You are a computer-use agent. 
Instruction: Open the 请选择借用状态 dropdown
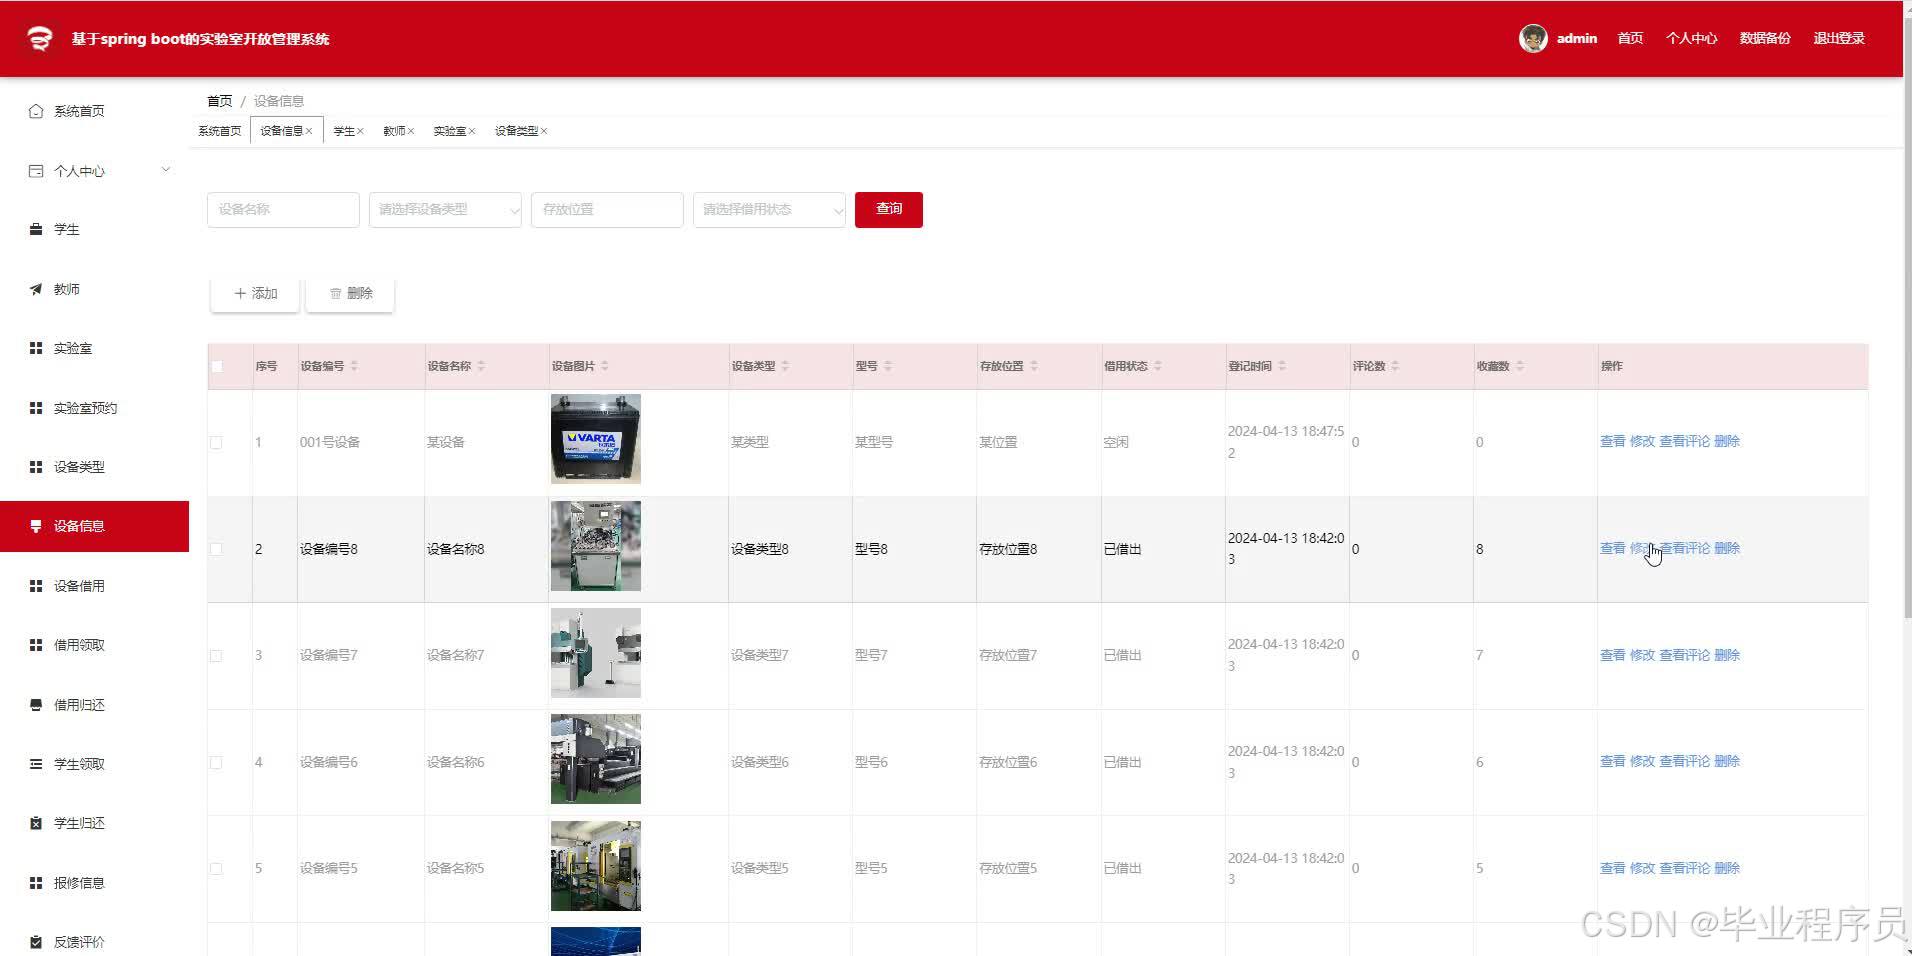[x=769, y=210]
